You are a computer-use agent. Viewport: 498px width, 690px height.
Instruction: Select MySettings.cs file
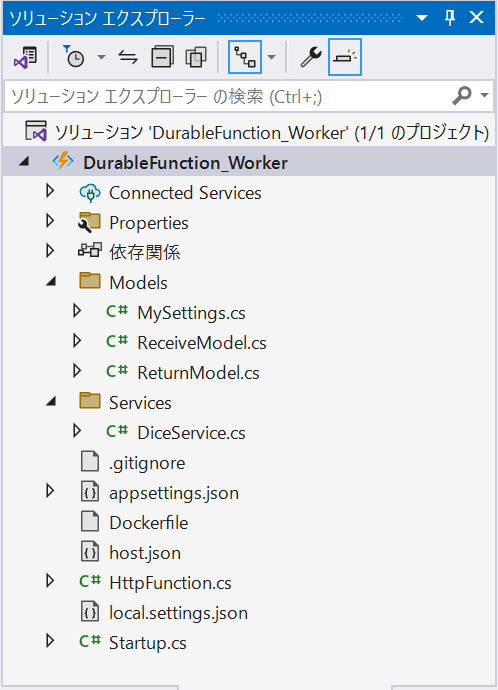pos(191,313)
